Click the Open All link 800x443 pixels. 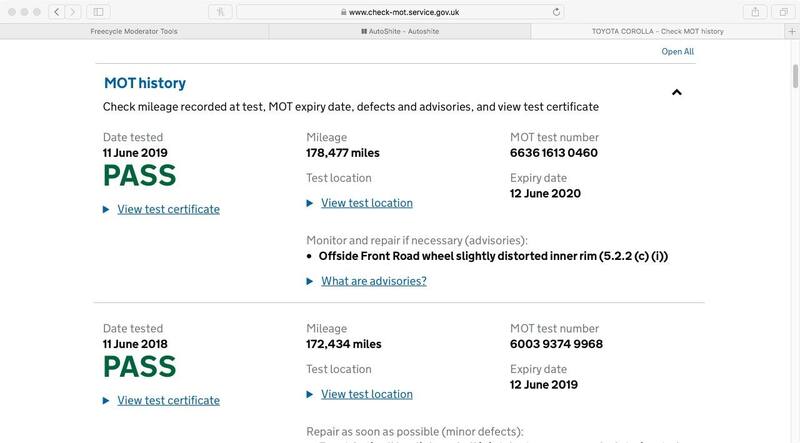pyautogui.click(x=677, y=52)
